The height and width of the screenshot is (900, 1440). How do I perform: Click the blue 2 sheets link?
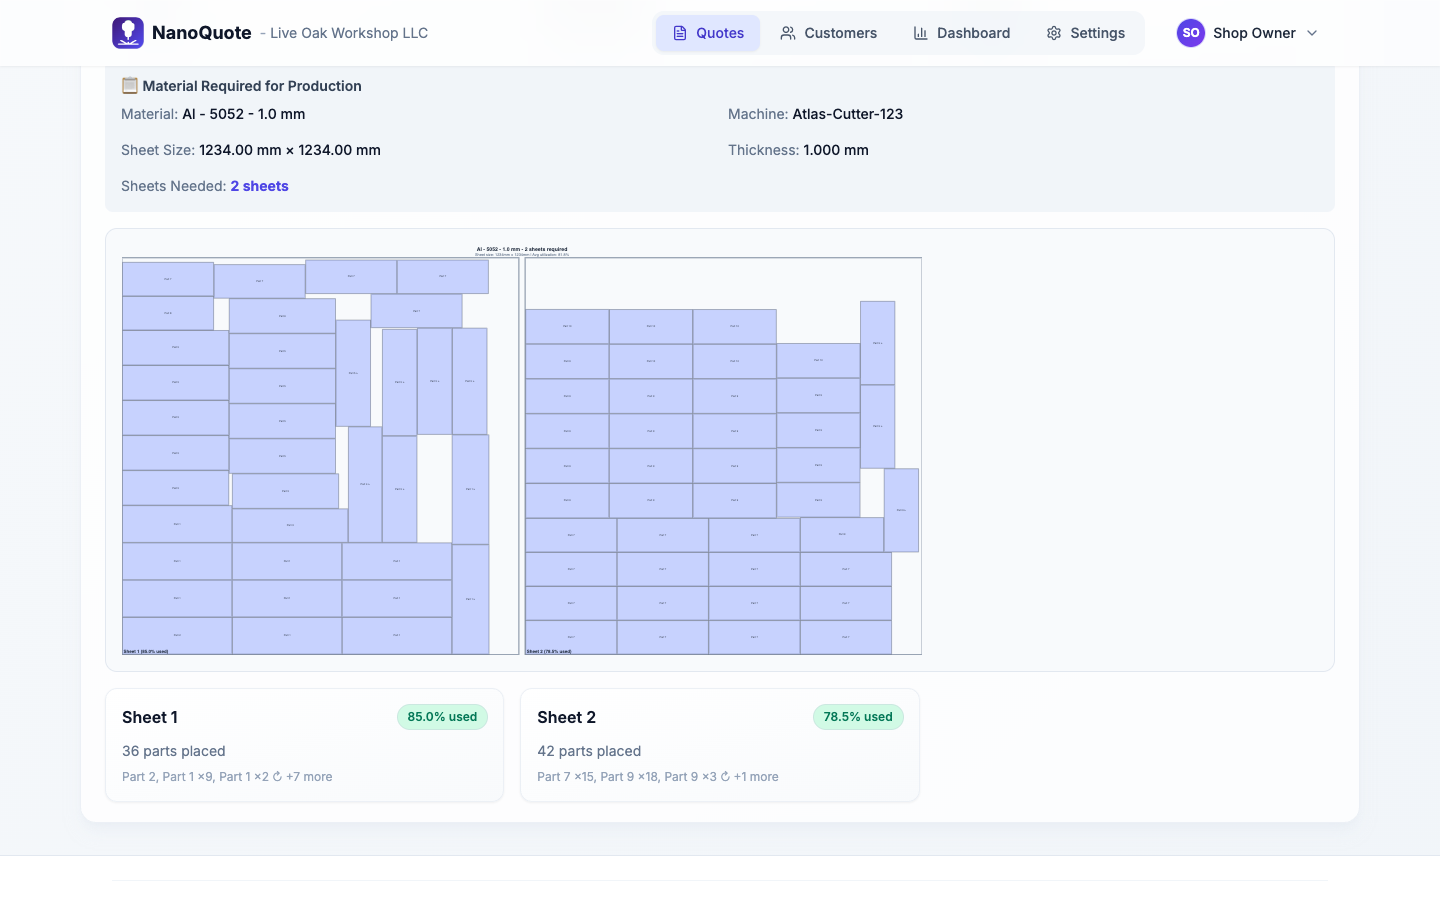pyautogui.click(x=259, y=185)
